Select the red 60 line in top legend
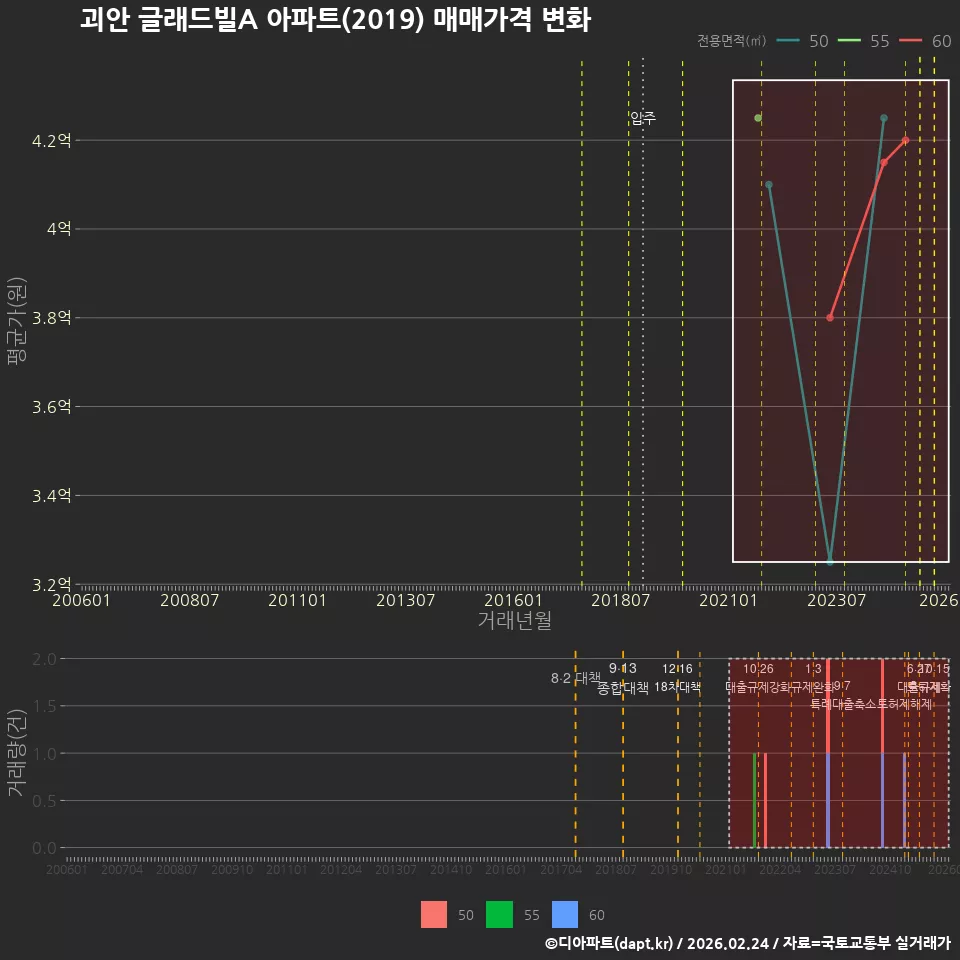The width and height of the screenshot is (960, 960). click(x=910, y=41)
